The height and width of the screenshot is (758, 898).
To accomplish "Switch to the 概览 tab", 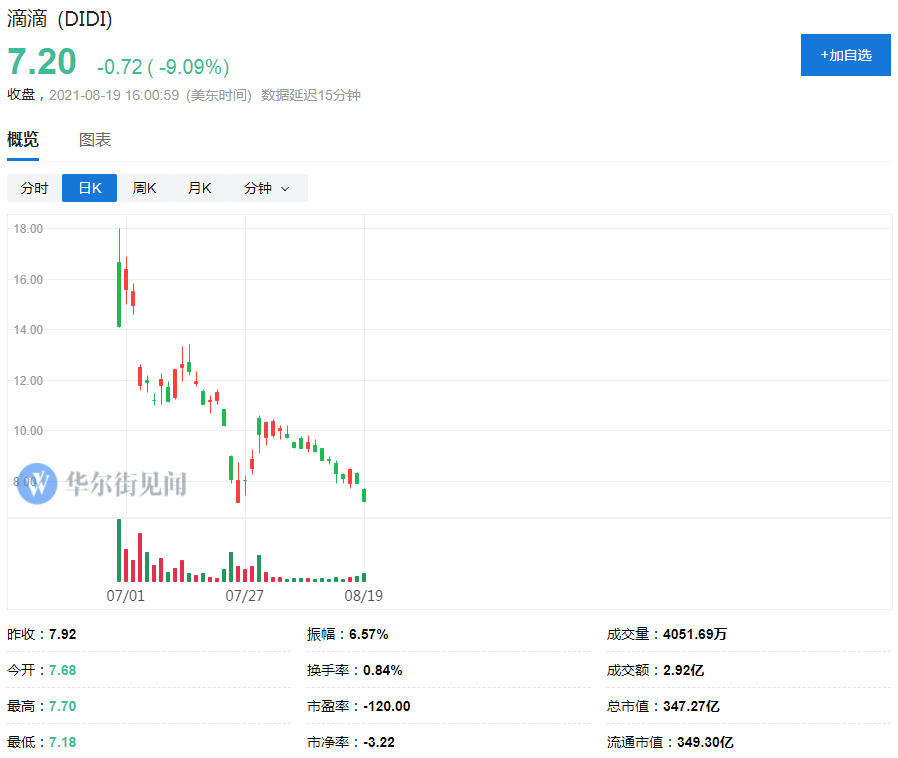I will point(23,140).
